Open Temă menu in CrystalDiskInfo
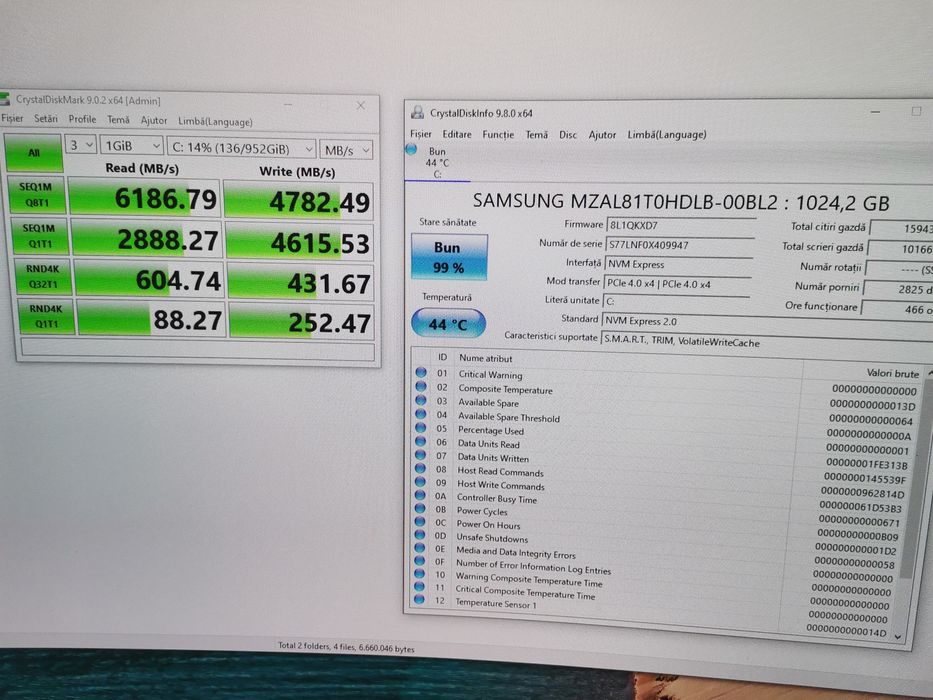Screen dimensions: 933x700 536,135
